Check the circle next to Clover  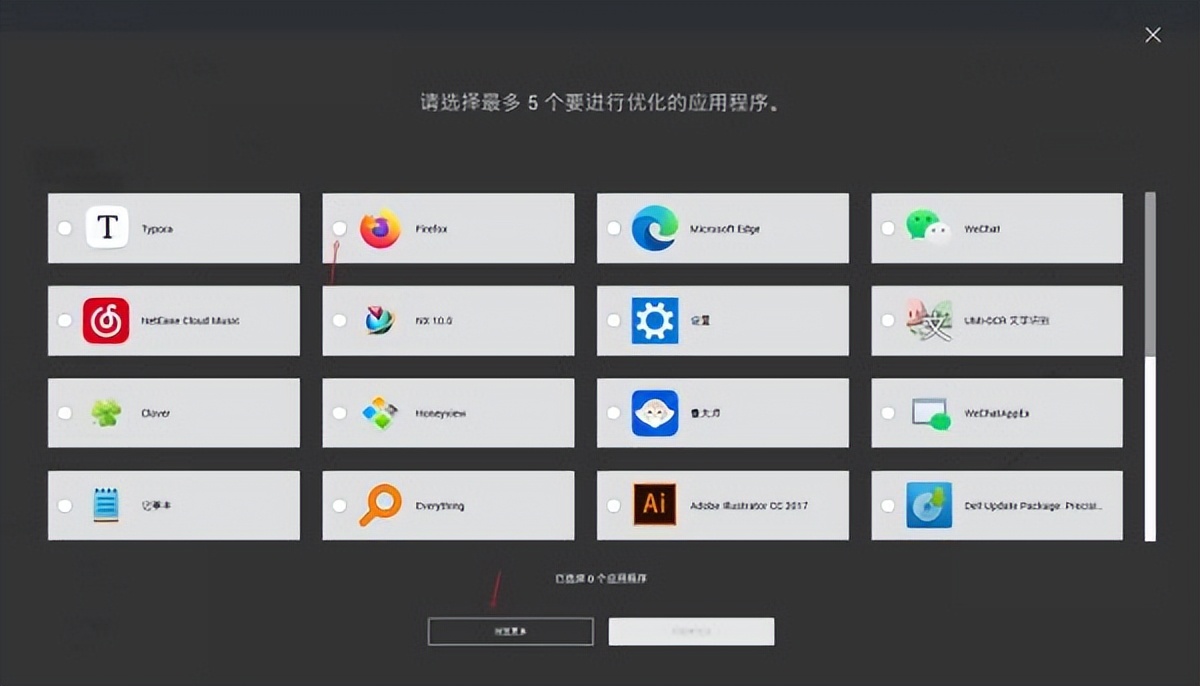(65, 412)
